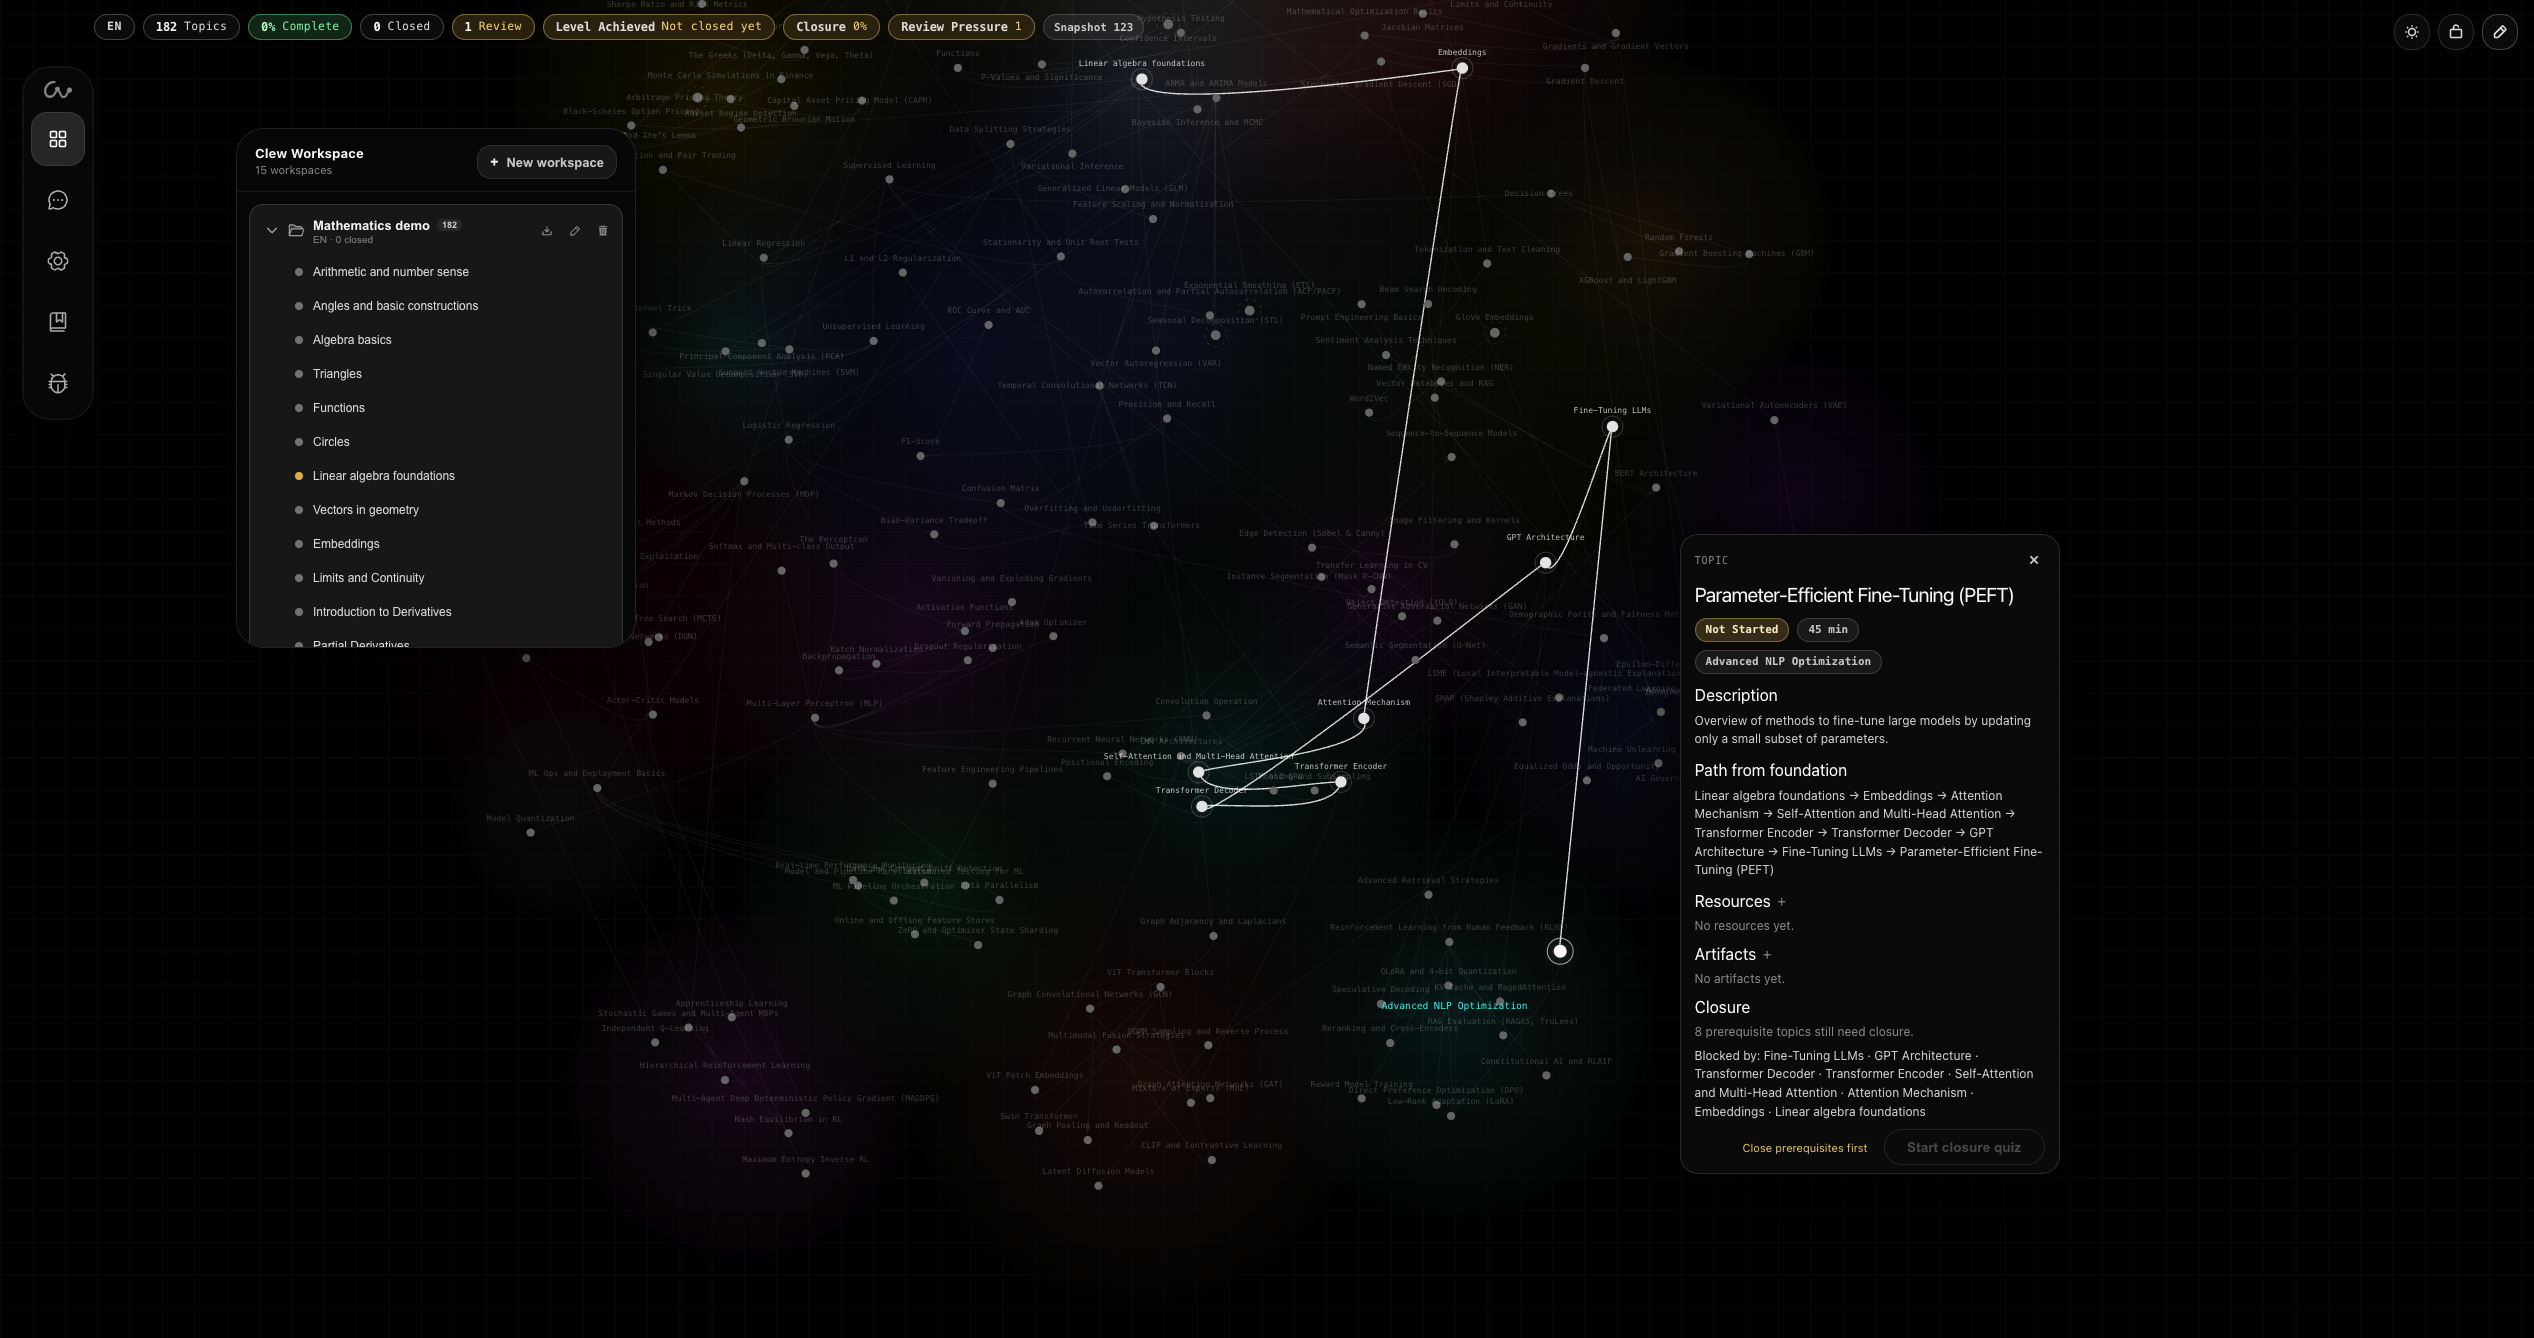2534x1338 pixels.
Task: Select the Linear algebra foundations topic
Action: (x=383, y=476)
